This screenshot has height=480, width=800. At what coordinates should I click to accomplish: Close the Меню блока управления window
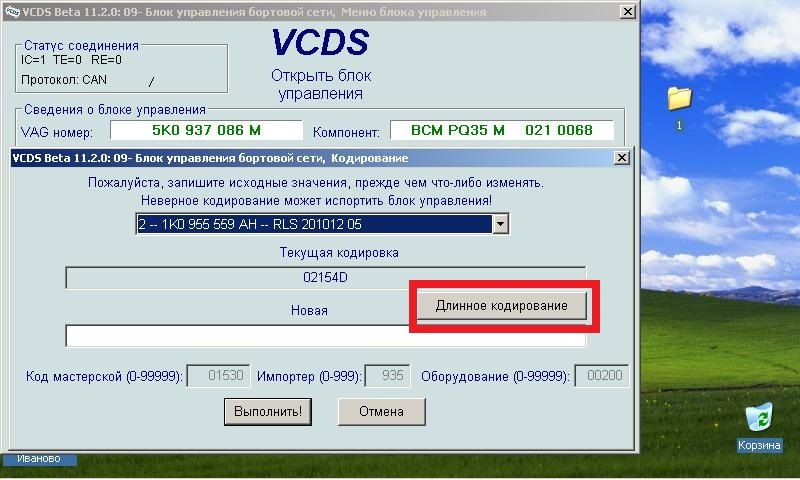(628, 11)
